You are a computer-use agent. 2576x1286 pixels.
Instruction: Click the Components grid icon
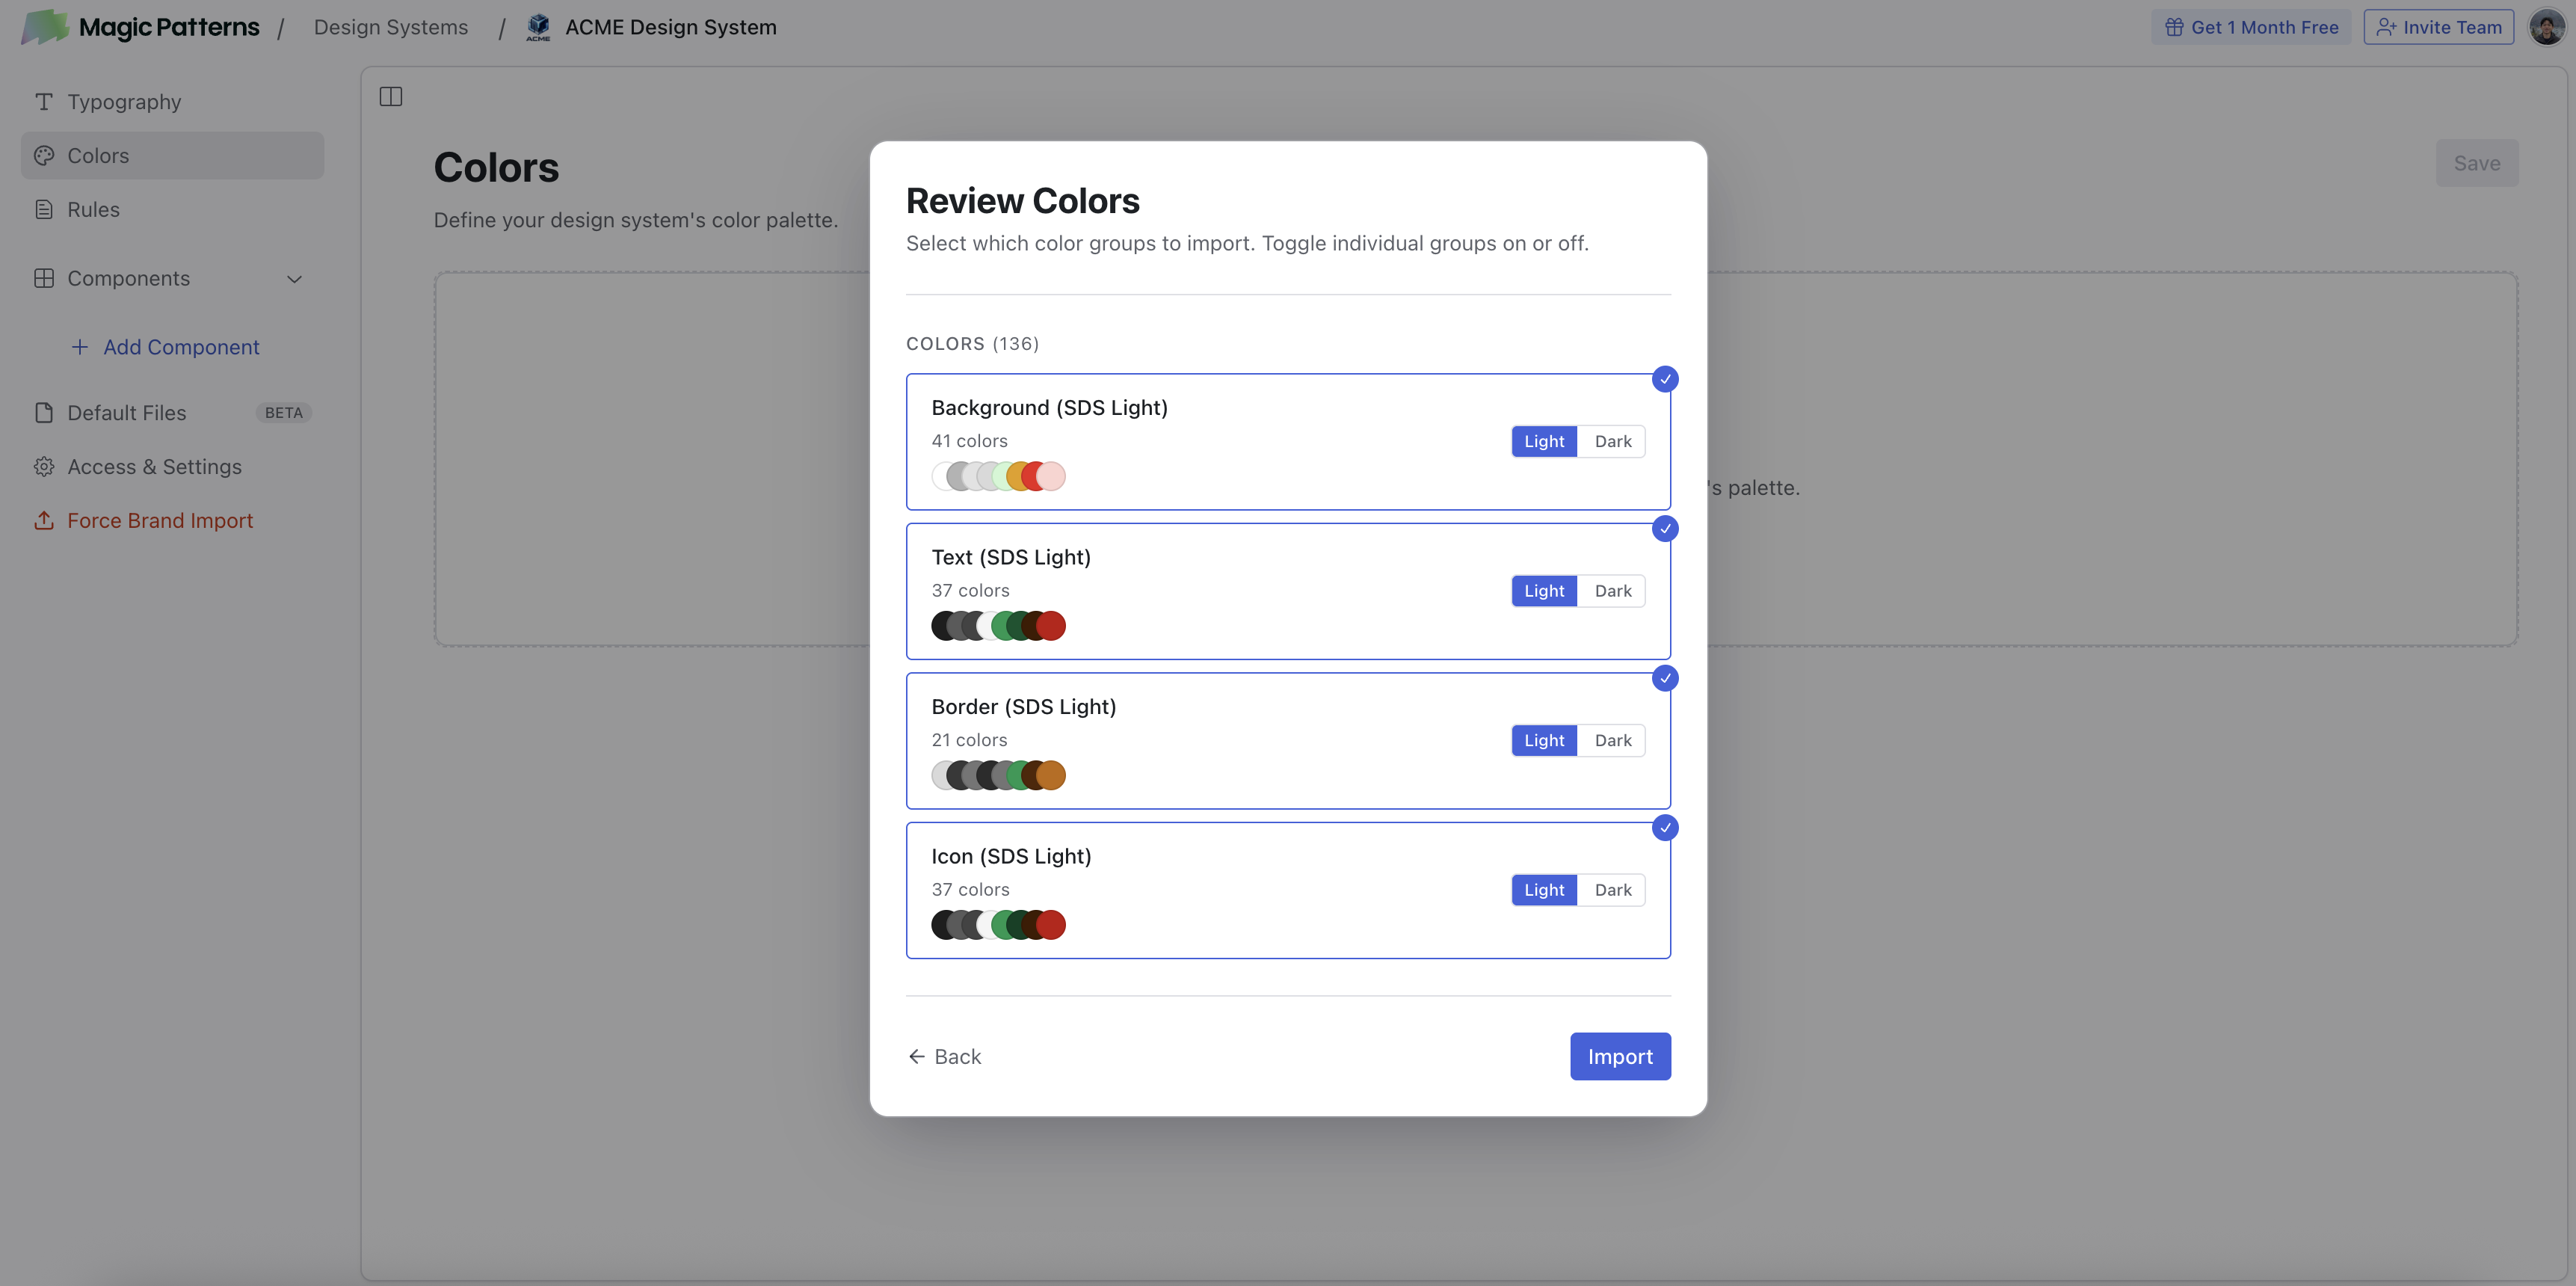pyautogui.click(x=44, y=278)
